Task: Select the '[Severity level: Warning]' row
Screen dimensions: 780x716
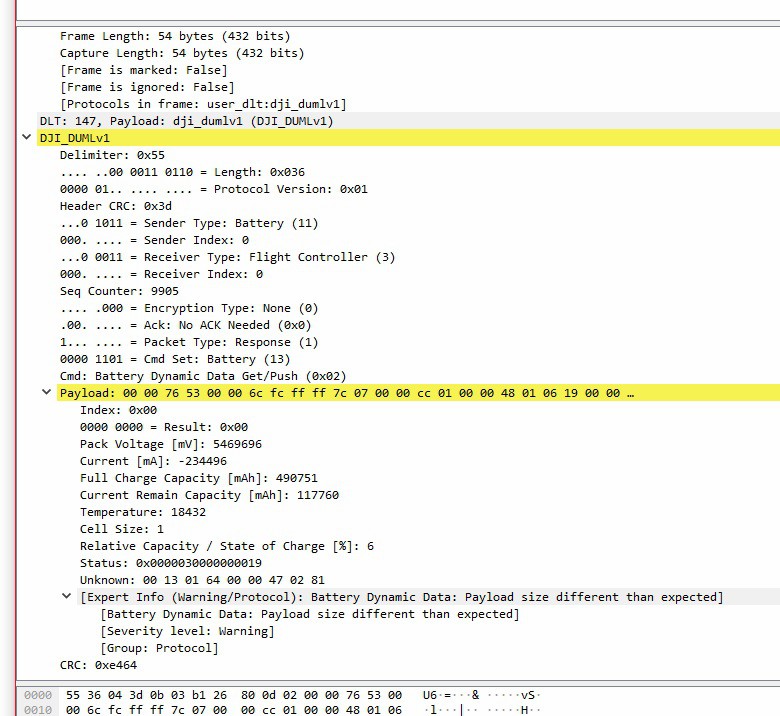Action: pos(187,631)
